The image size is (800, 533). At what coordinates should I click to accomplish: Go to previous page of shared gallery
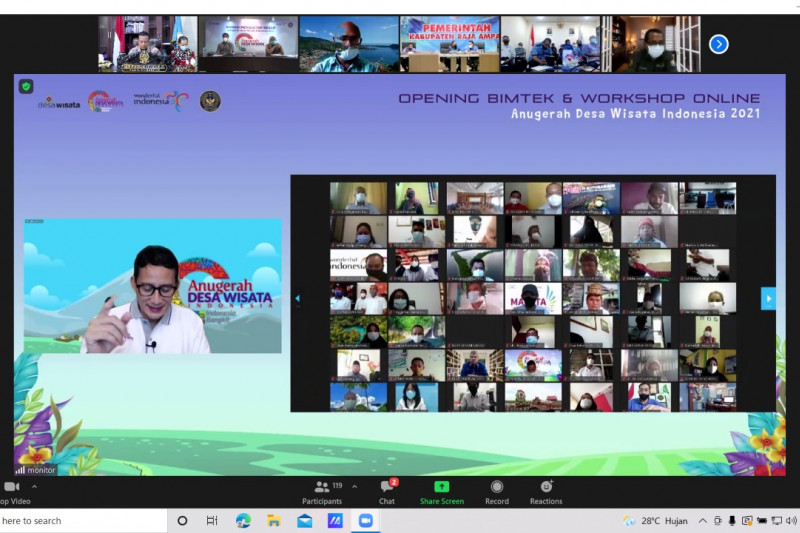point(298,298)
